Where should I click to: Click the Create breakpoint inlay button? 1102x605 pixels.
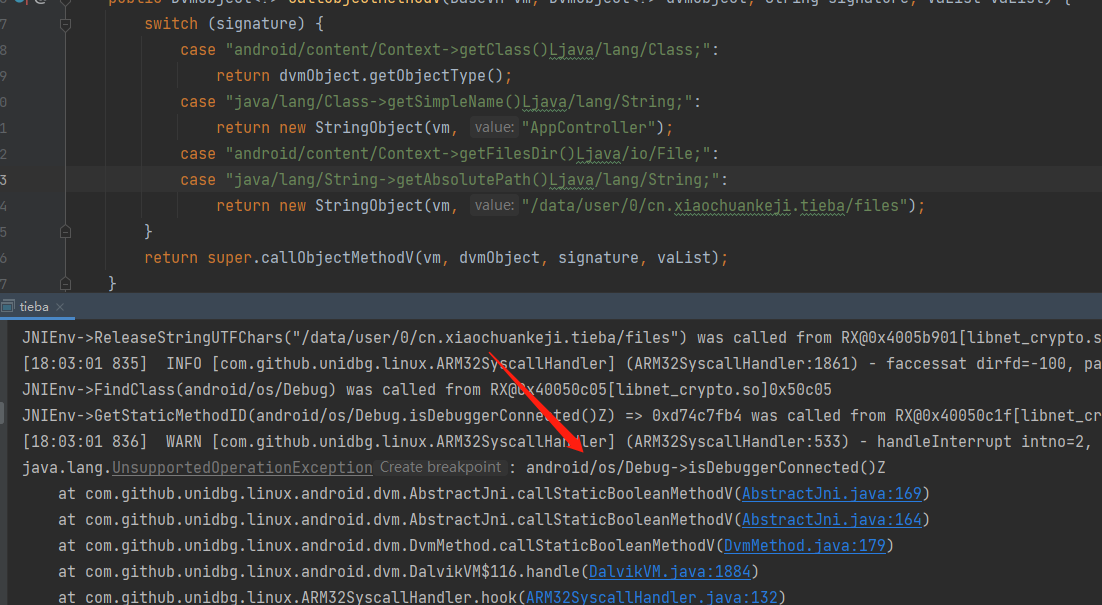coord(441,467)
